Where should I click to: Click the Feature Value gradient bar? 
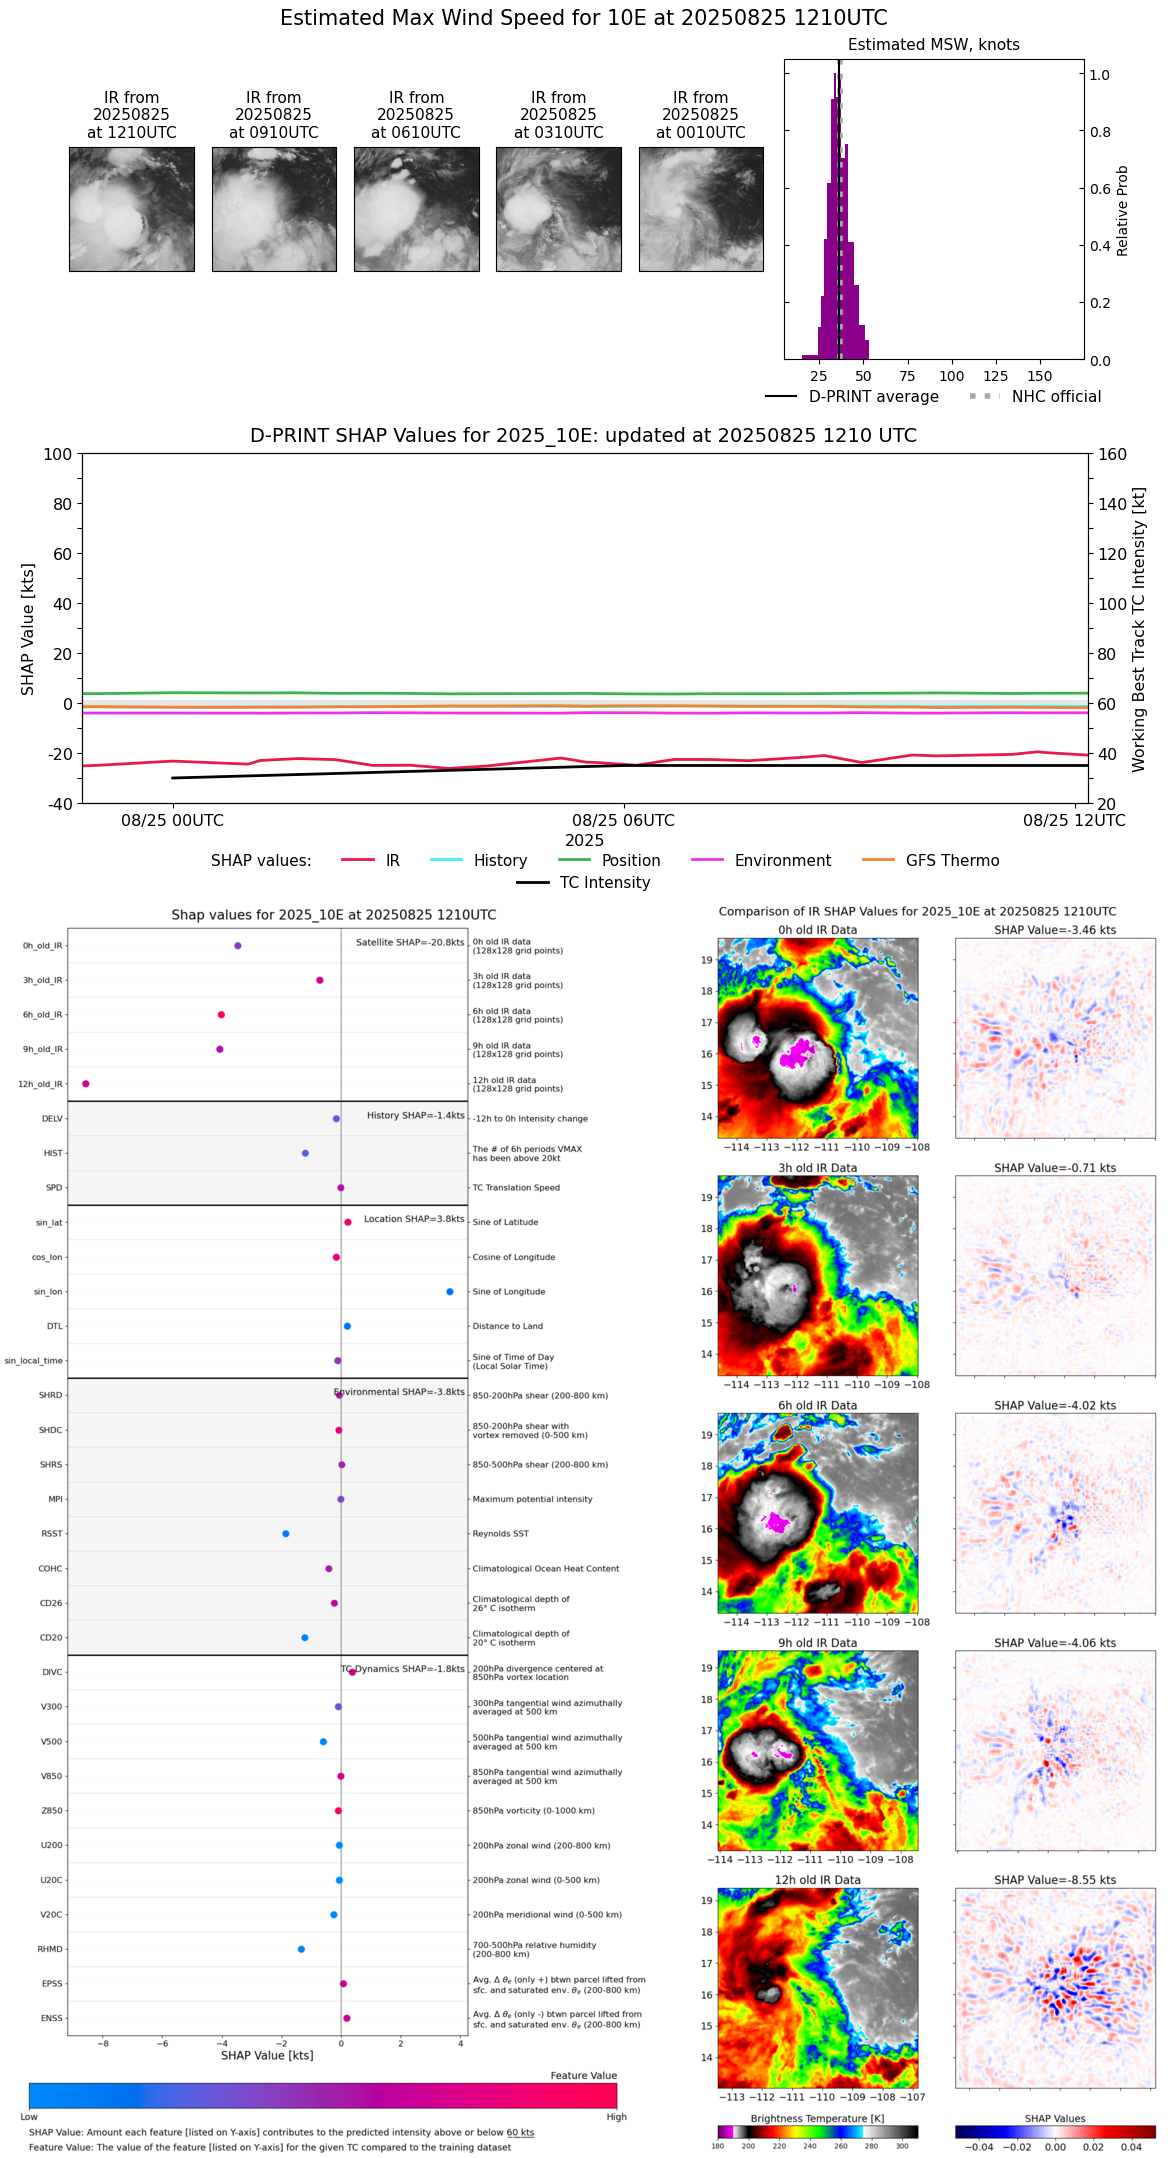tap(323, 2095)
